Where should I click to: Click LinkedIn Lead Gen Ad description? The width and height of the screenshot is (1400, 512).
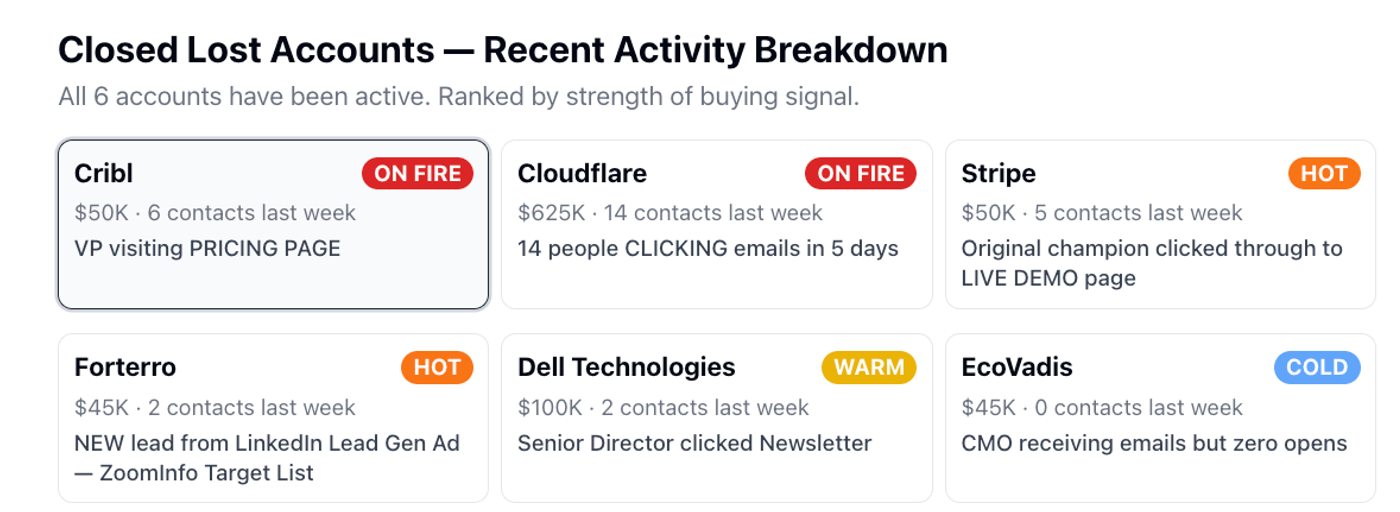point(267,458)
